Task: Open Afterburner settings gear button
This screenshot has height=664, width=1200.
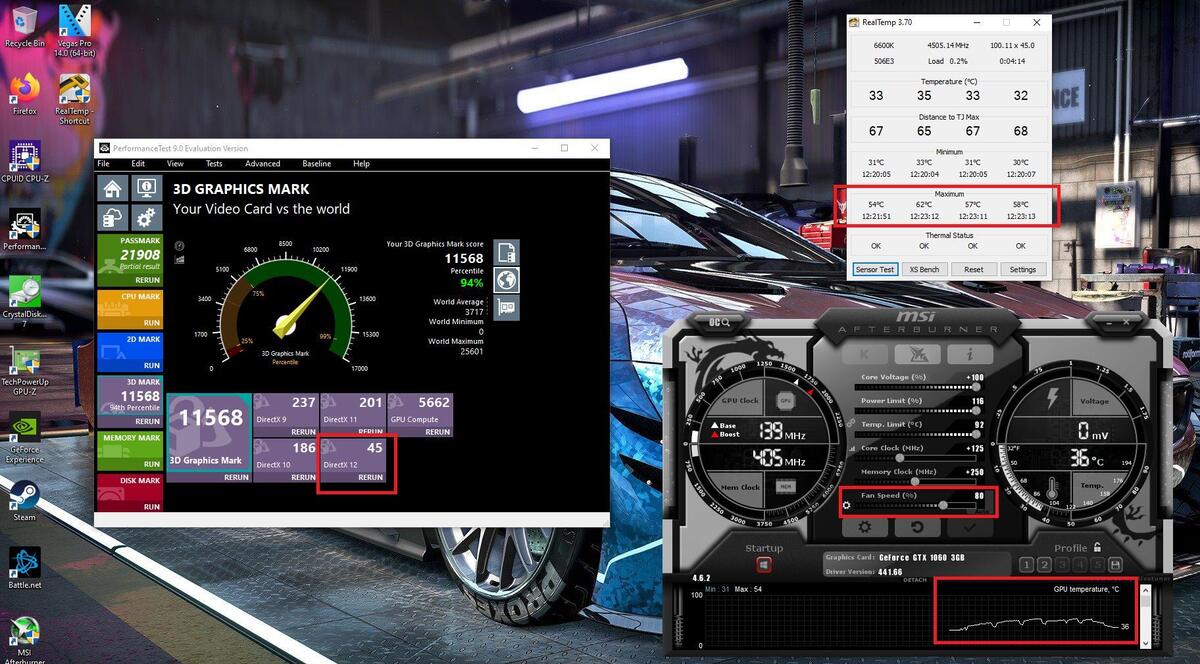Action: coord(865,527)
